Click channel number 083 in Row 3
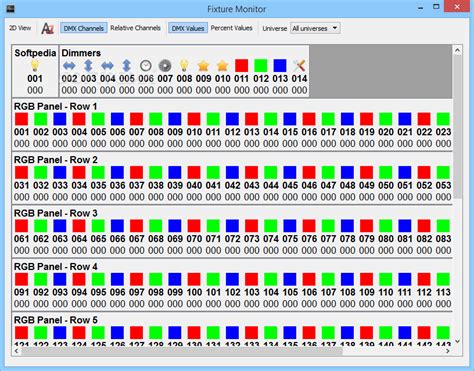 (x=443, y=239)
